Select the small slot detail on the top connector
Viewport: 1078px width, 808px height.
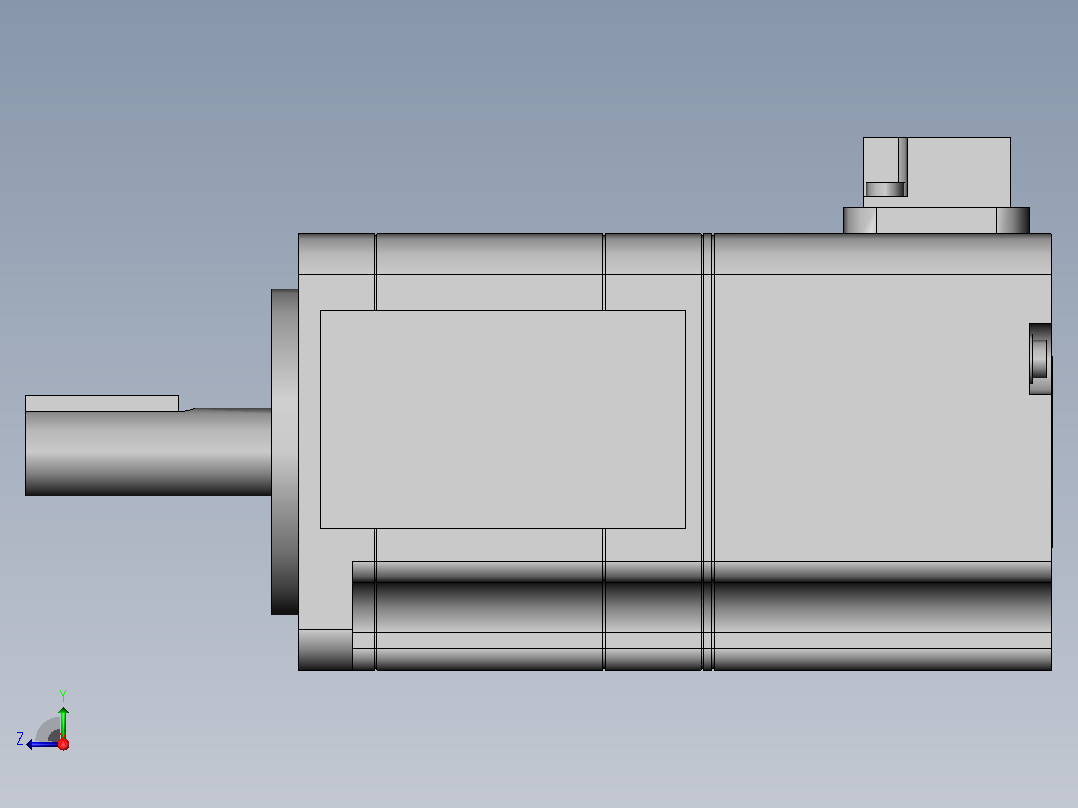point(885,189)
